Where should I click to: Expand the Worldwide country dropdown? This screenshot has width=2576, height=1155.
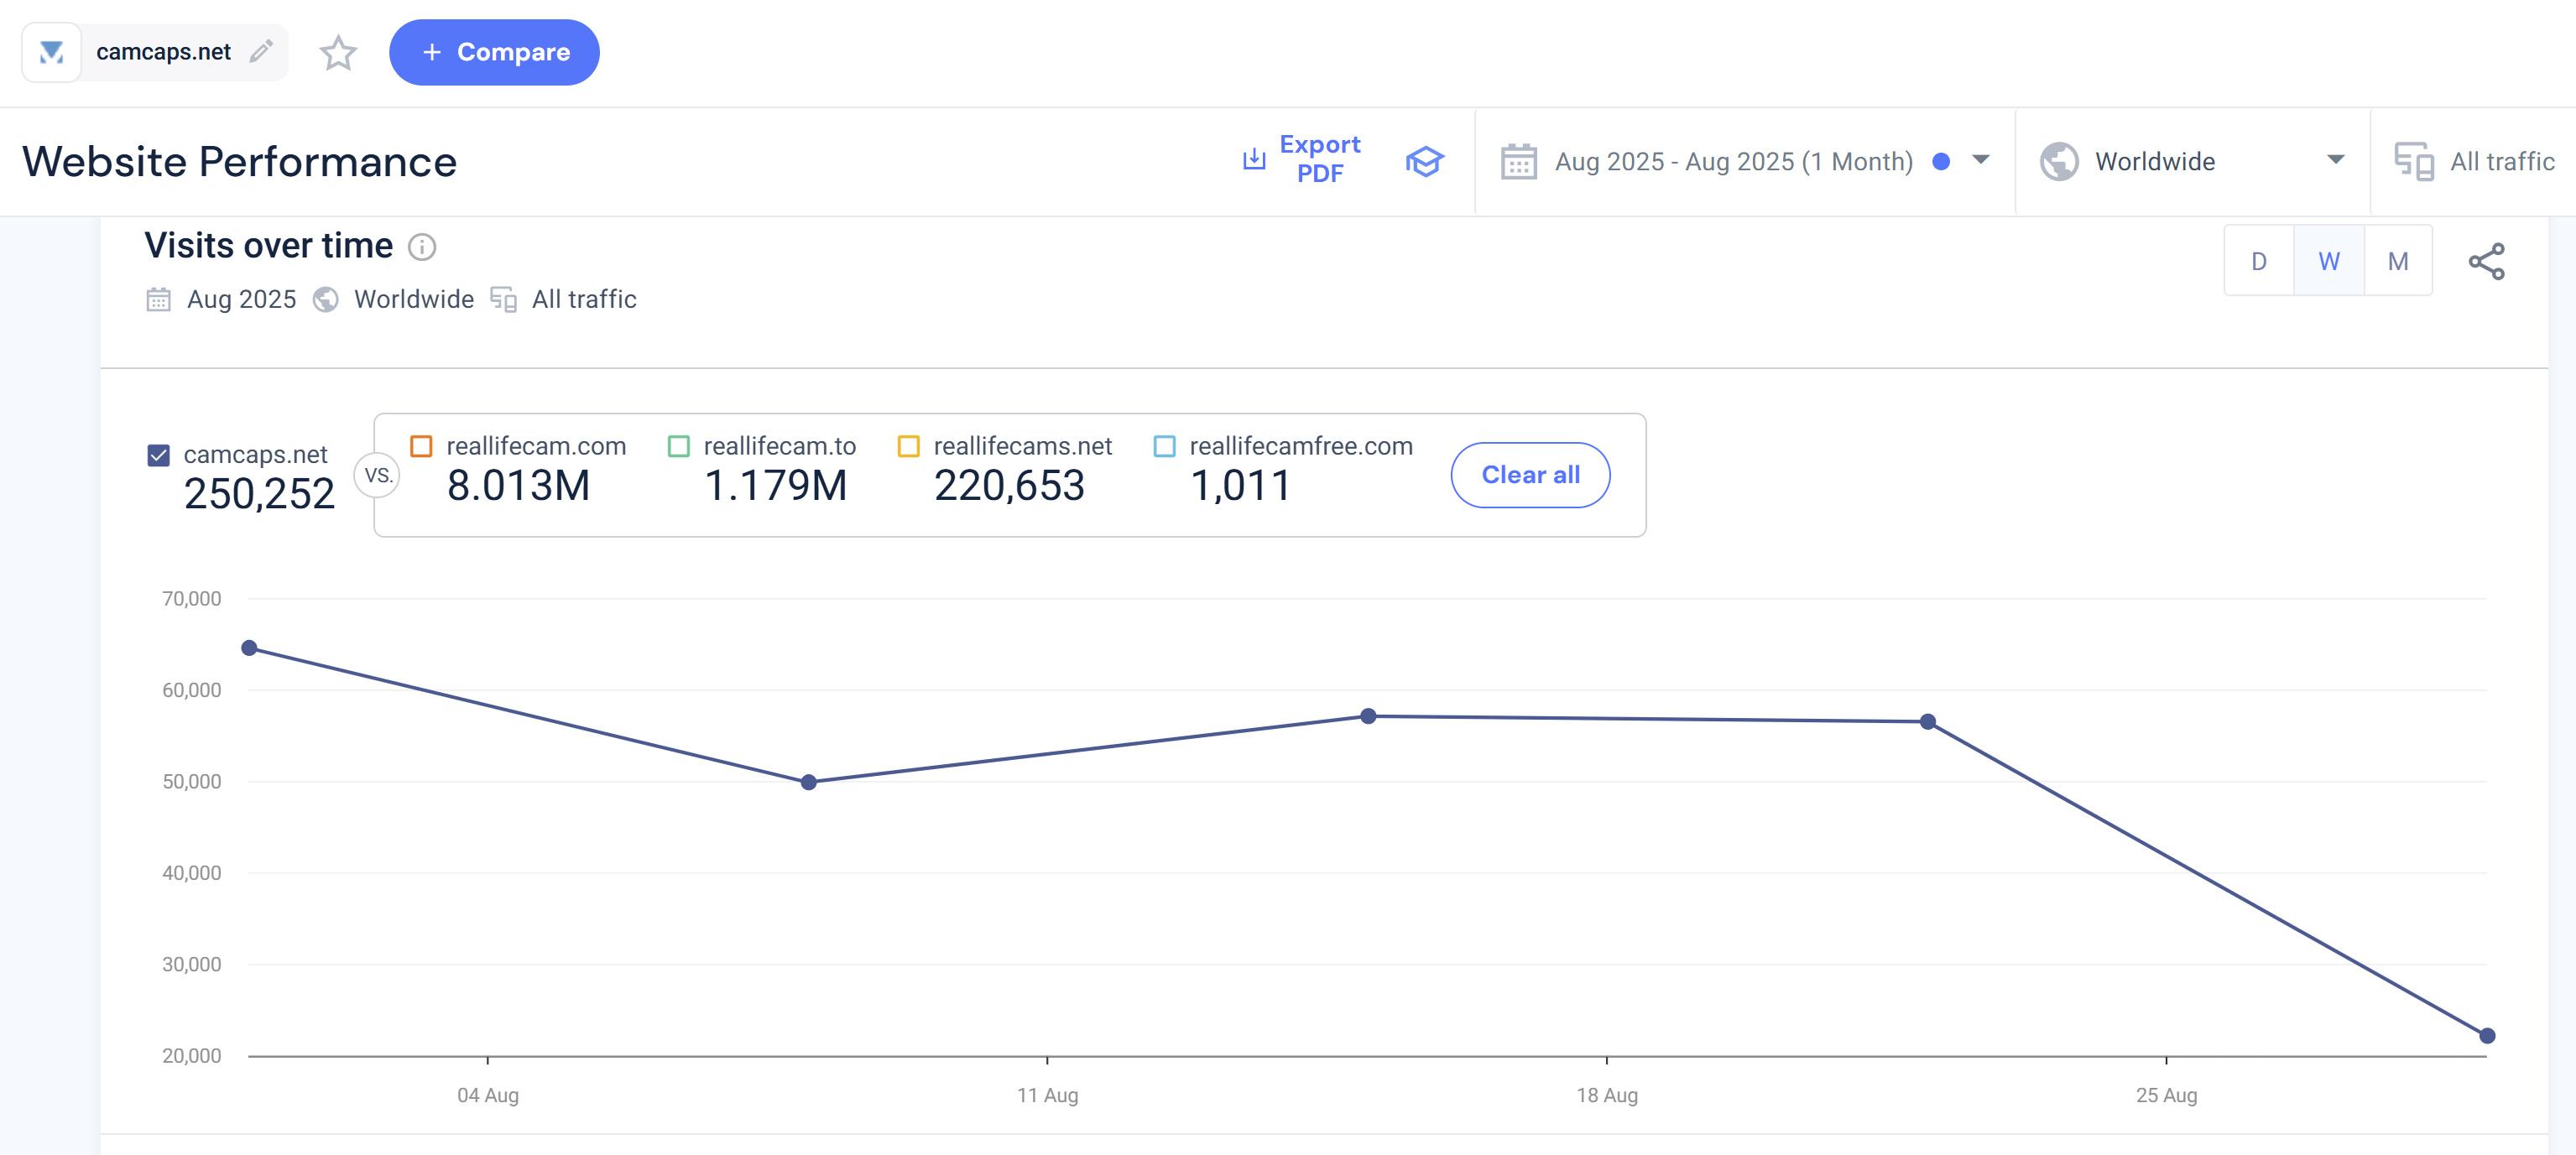click(x=2335, y=160)
